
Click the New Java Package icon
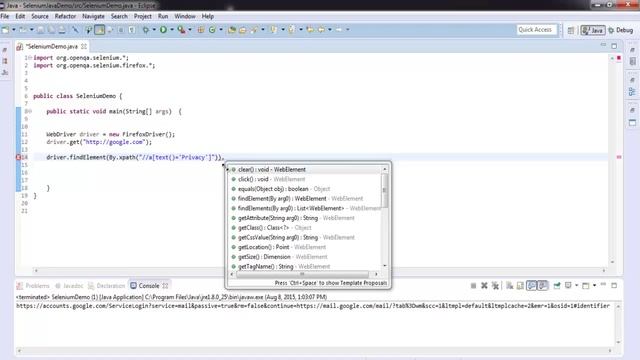pos(201,30)
